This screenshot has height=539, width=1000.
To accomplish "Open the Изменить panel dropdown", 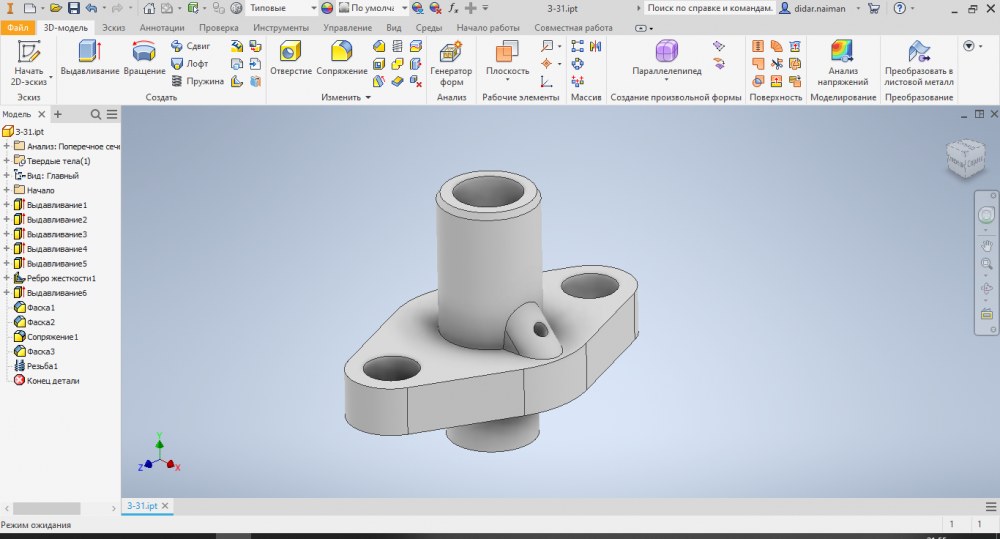I will pos(367,98).
